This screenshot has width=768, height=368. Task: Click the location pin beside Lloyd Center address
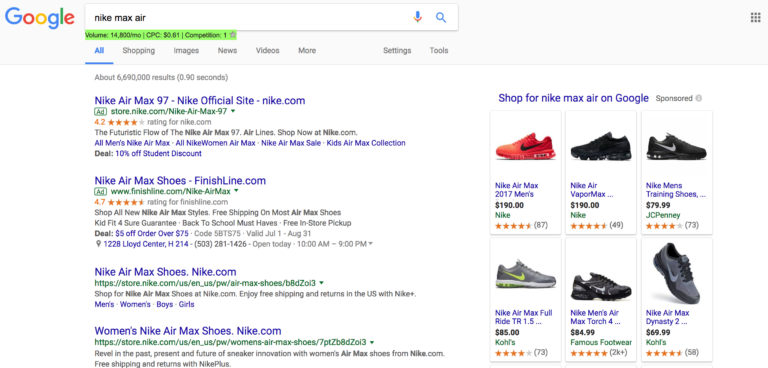click(98, 244)
